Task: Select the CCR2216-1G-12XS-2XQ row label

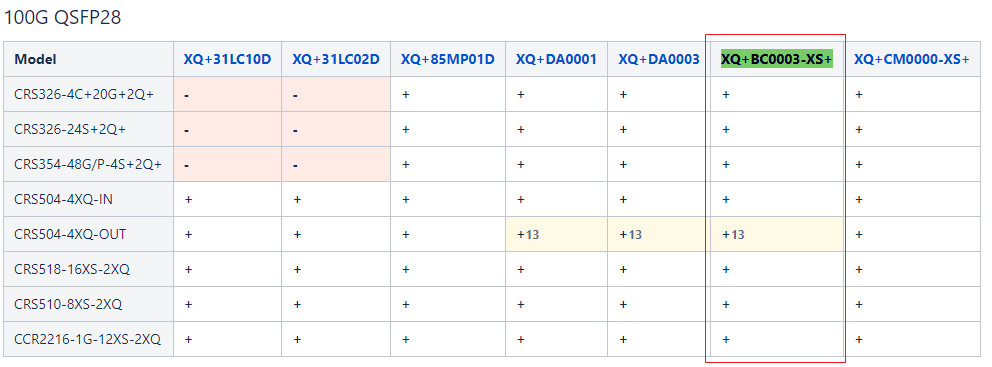Action: tap(87, 339)
